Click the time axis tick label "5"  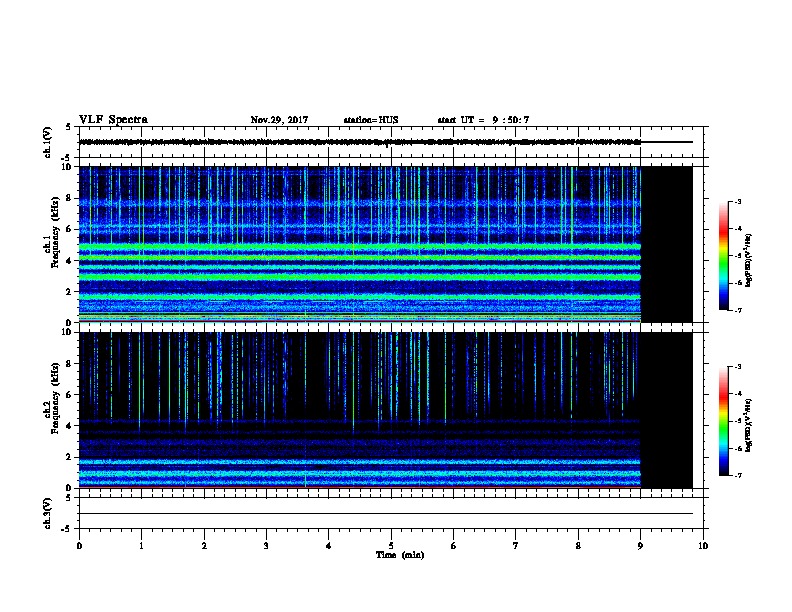click(391, 545)
